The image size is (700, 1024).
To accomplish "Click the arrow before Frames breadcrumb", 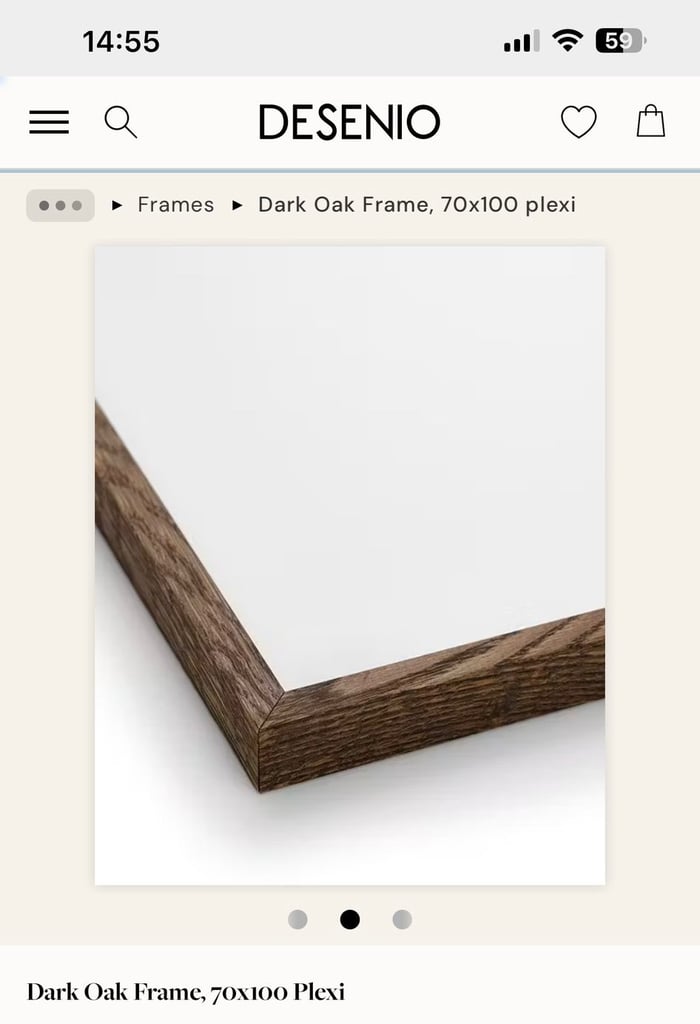I will click(x=118, y=205).
